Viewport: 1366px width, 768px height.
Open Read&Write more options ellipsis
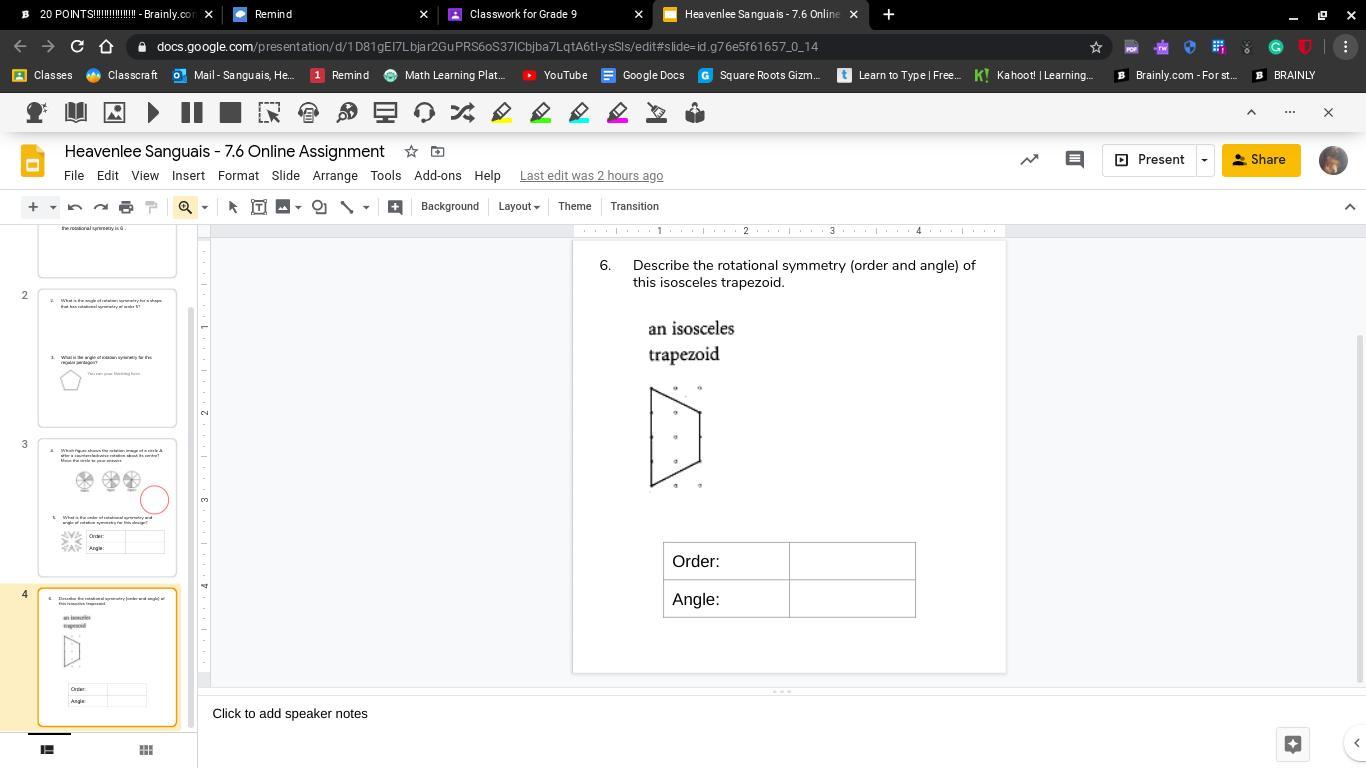click(x=1290, y=112)
